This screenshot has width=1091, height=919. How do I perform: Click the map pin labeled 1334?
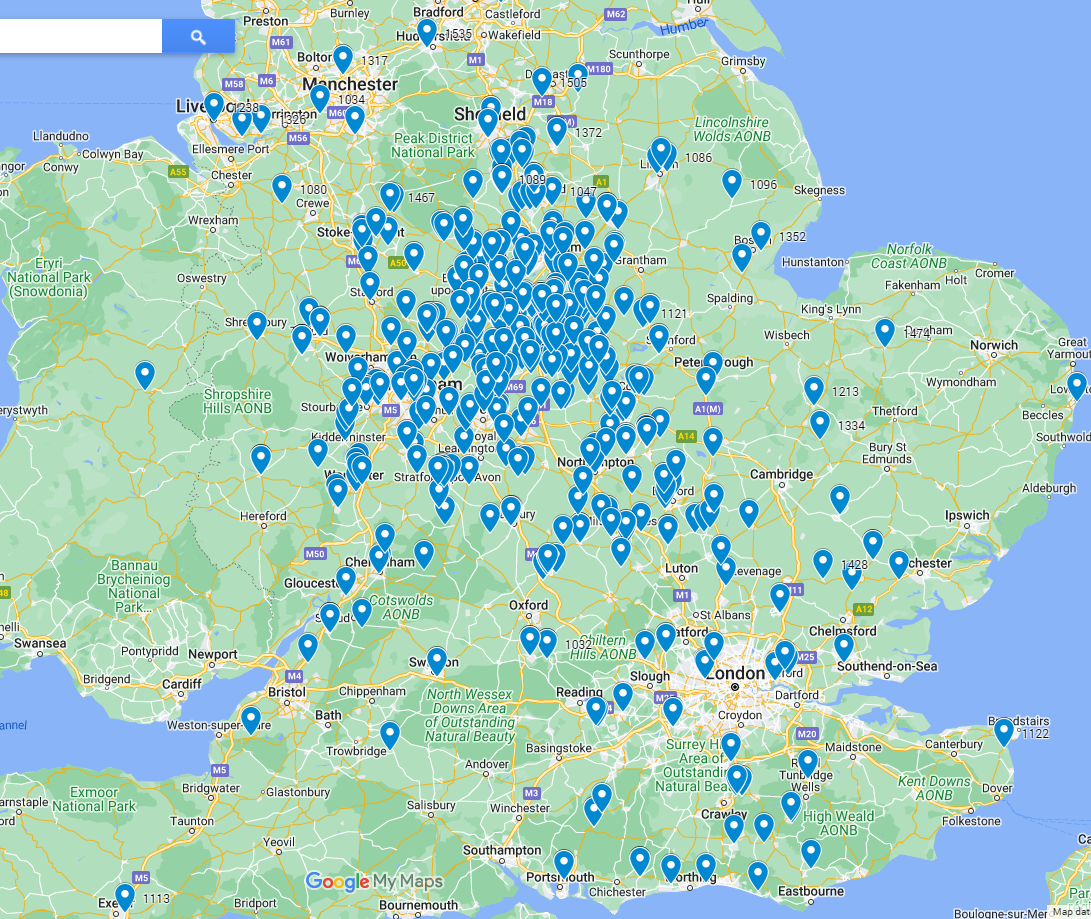pyautogui.click(x=820, y=424)
